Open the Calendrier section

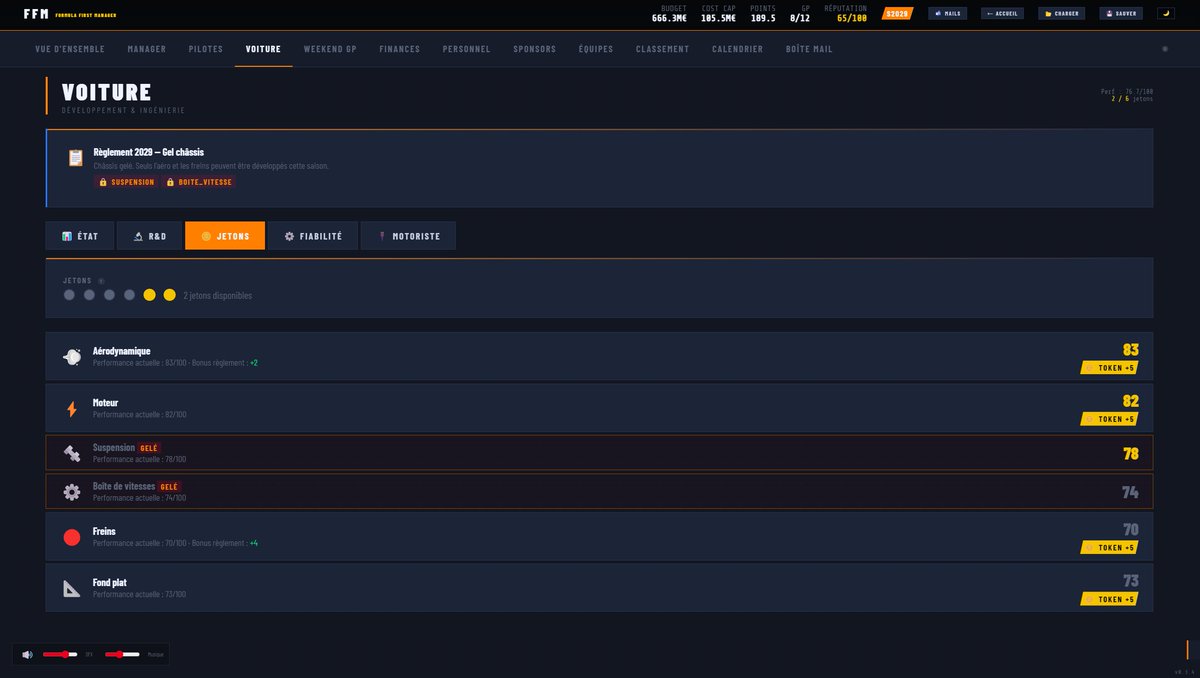(738, 49)
